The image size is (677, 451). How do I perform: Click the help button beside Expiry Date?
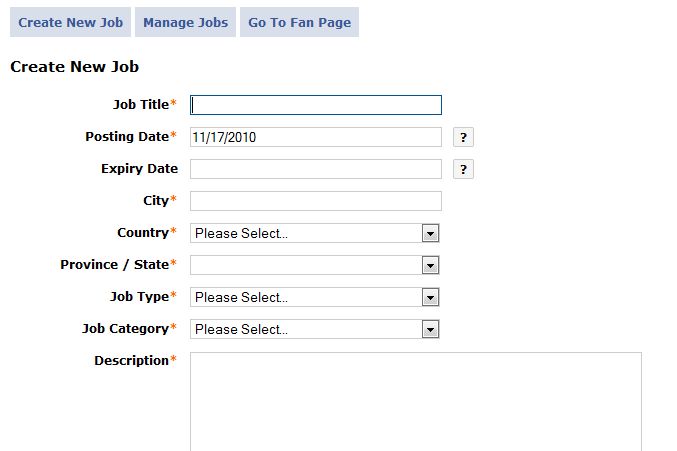[x=463, y=170]
